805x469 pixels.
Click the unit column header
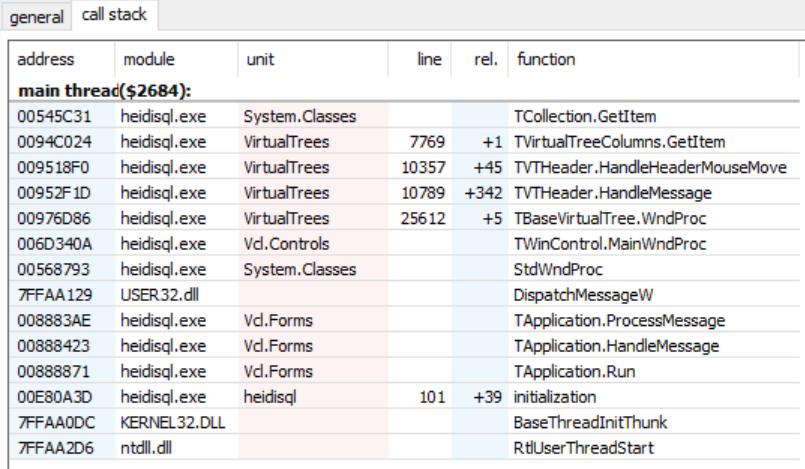313,60
